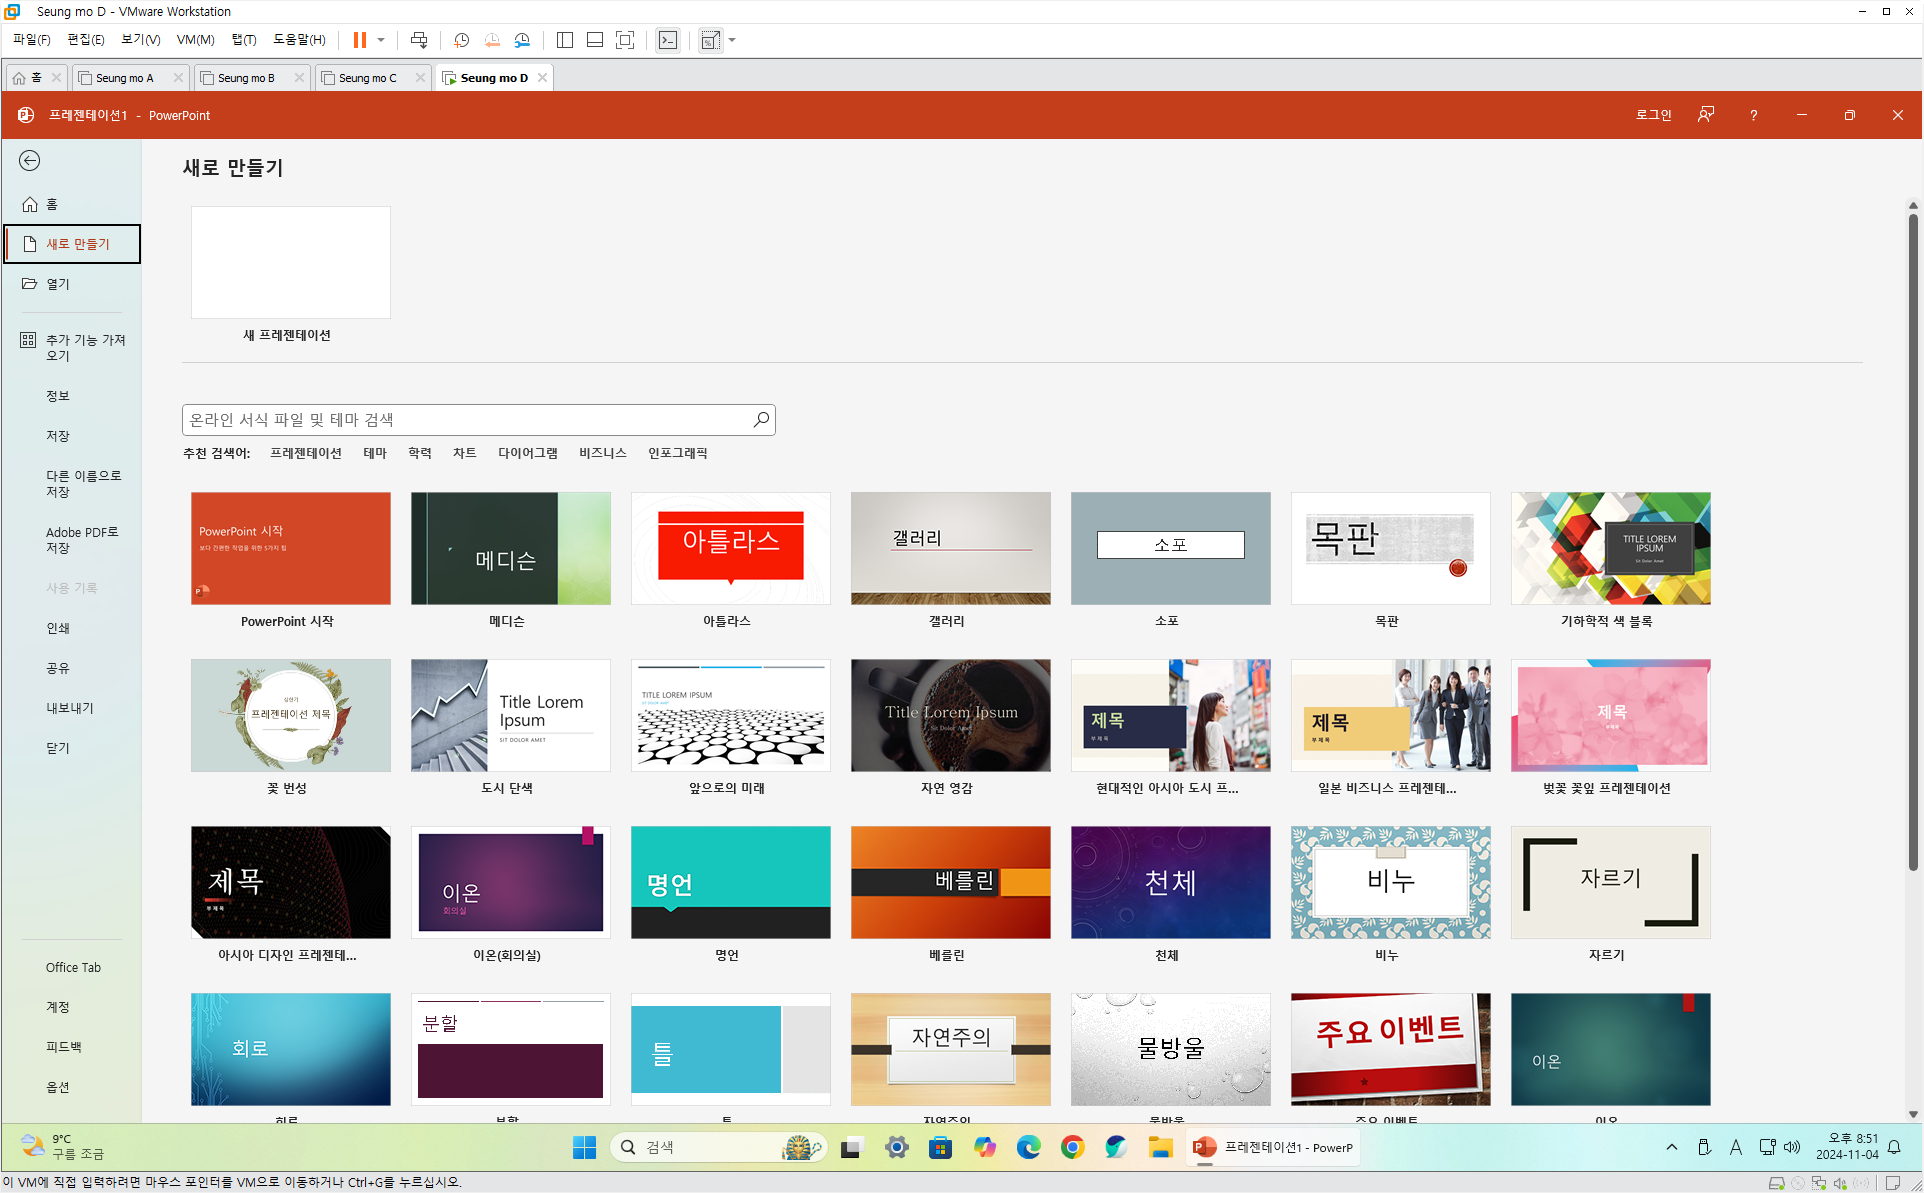Click the search magnifier icon in template box
The height and width of the screenshot is (1193, 1924).
761,420
